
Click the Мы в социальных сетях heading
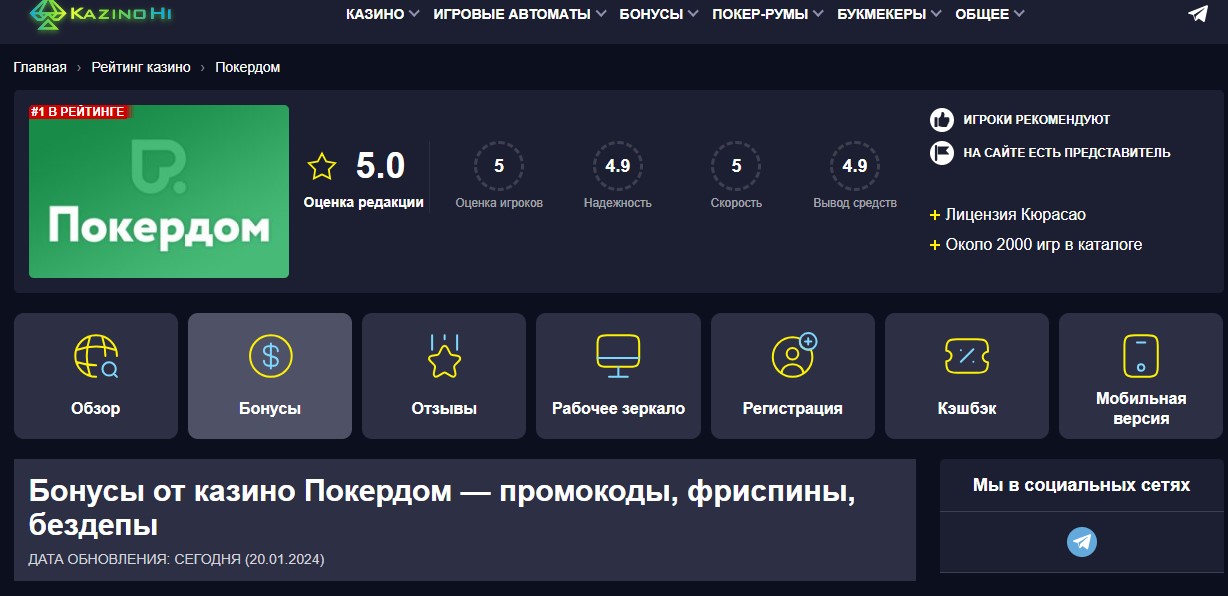pos(1082,485)
